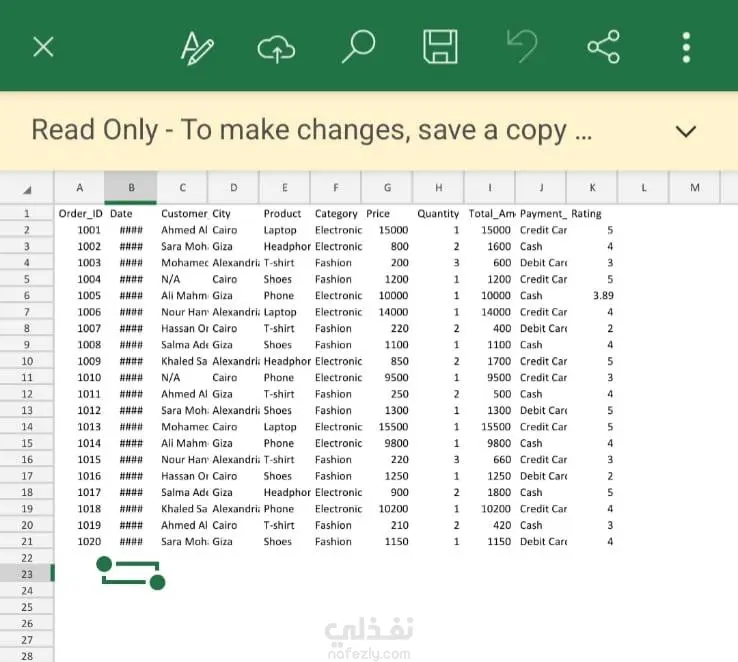
Task: Select price cell 1150
Action: 387,542
